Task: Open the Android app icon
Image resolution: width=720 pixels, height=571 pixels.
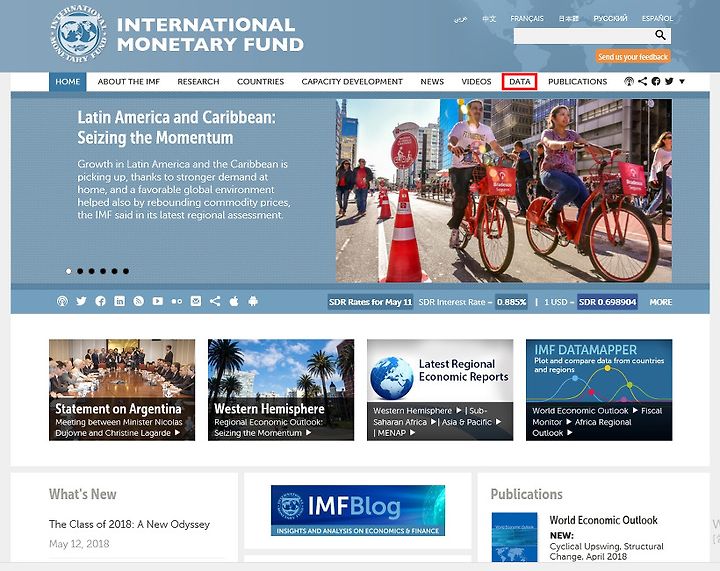Action: point(253,301)
